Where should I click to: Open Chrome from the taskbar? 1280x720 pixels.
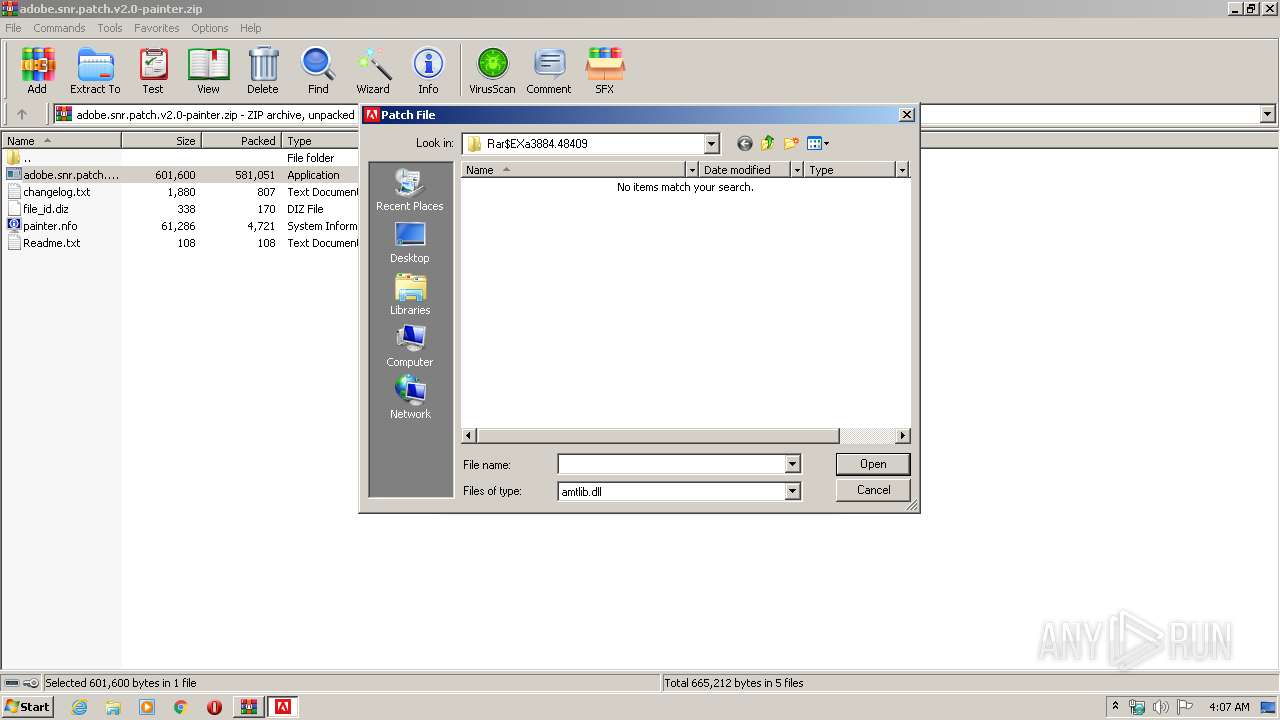coord(181,707)
